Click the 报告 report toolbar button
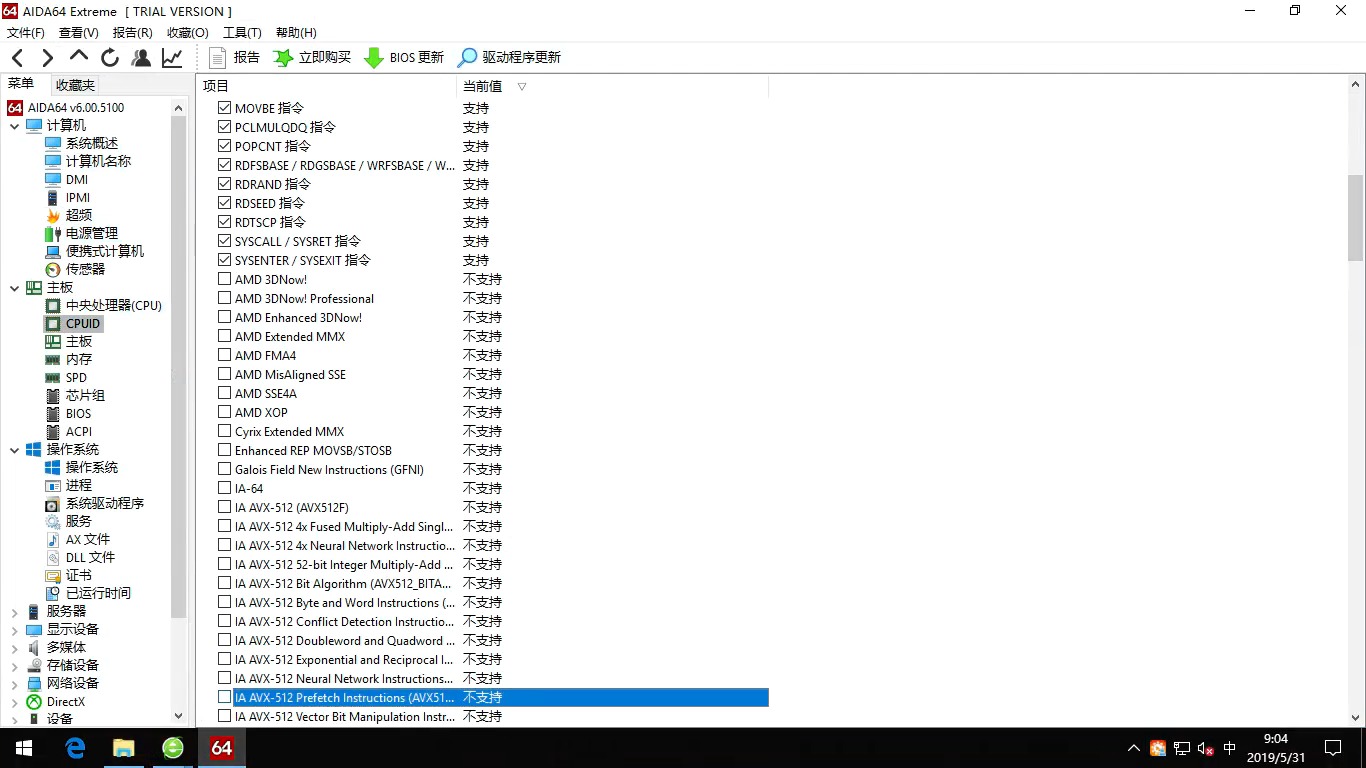The width and height of the screenshot is (1366, 768). click(234, 58)
